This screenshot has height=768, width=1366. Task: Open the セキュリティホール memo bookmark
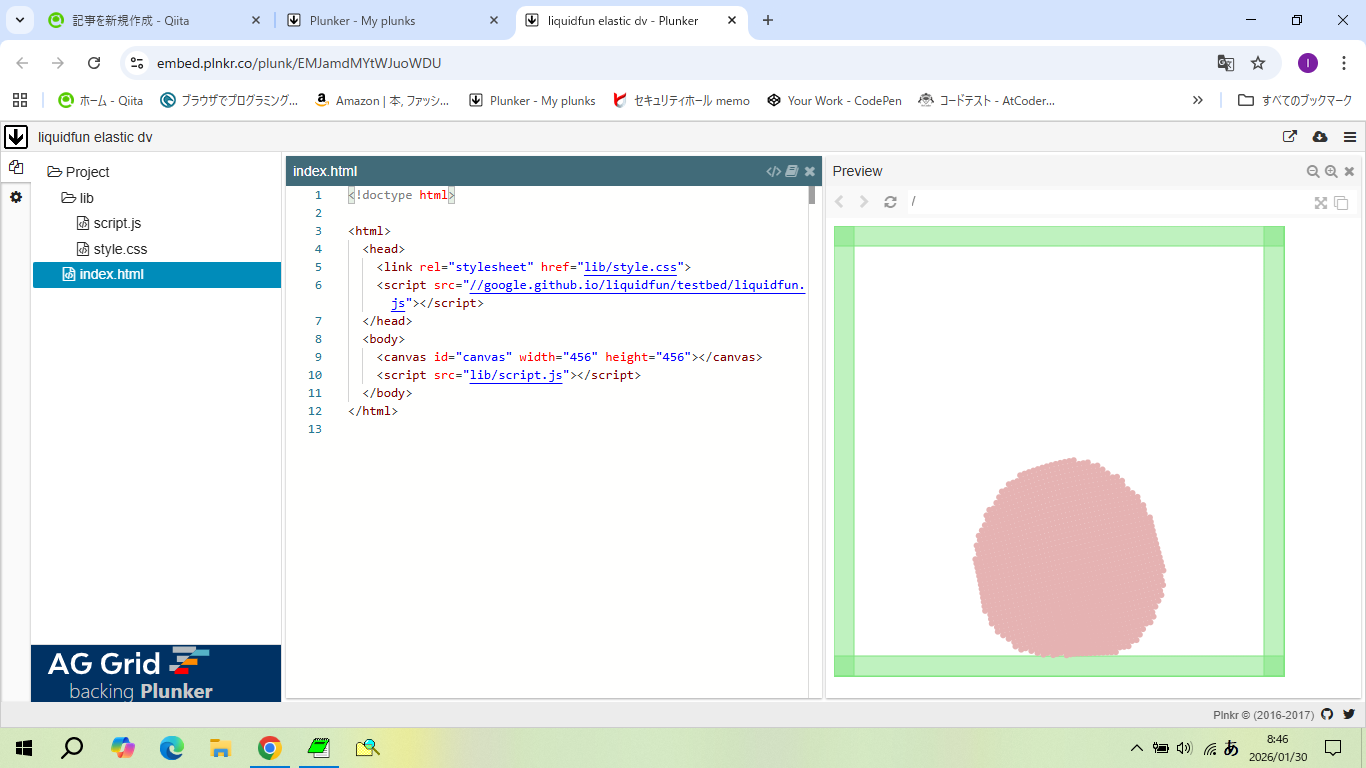[x=681, y=100]
